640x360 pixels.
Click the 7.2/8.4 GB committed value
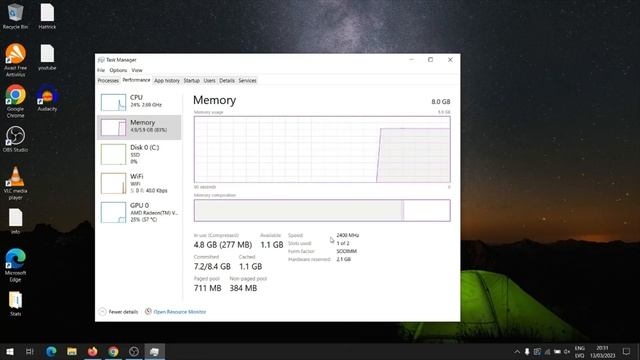tap(212, 266)
